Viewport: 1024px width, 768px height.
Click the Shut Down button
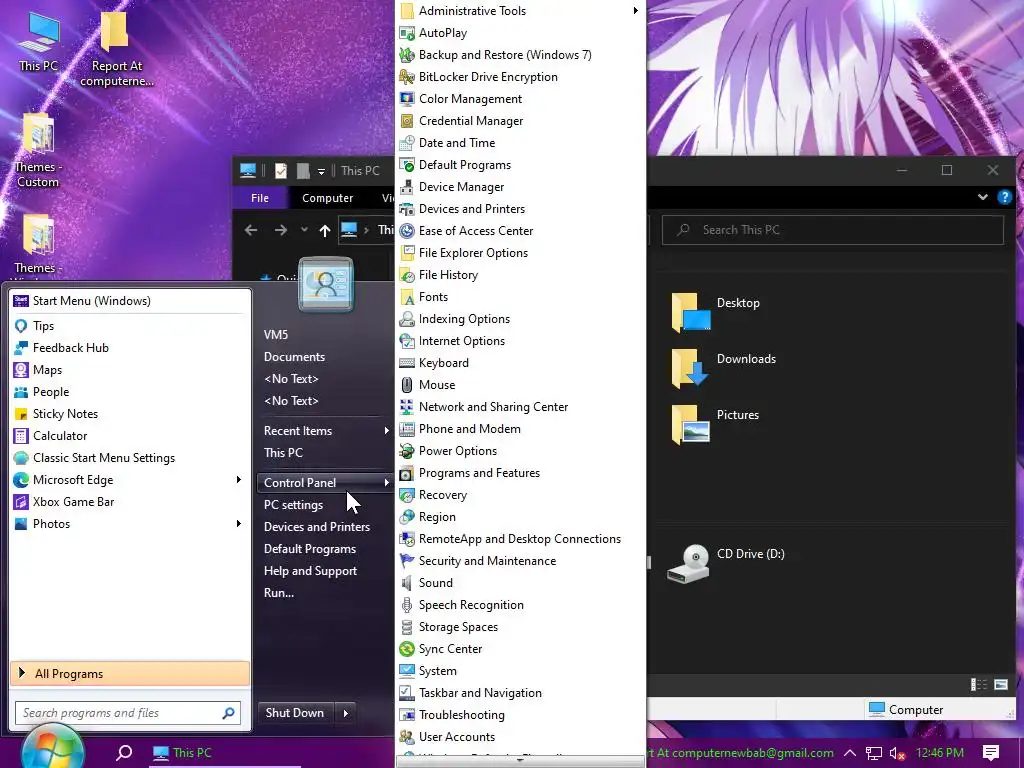(x=295, y=713)
